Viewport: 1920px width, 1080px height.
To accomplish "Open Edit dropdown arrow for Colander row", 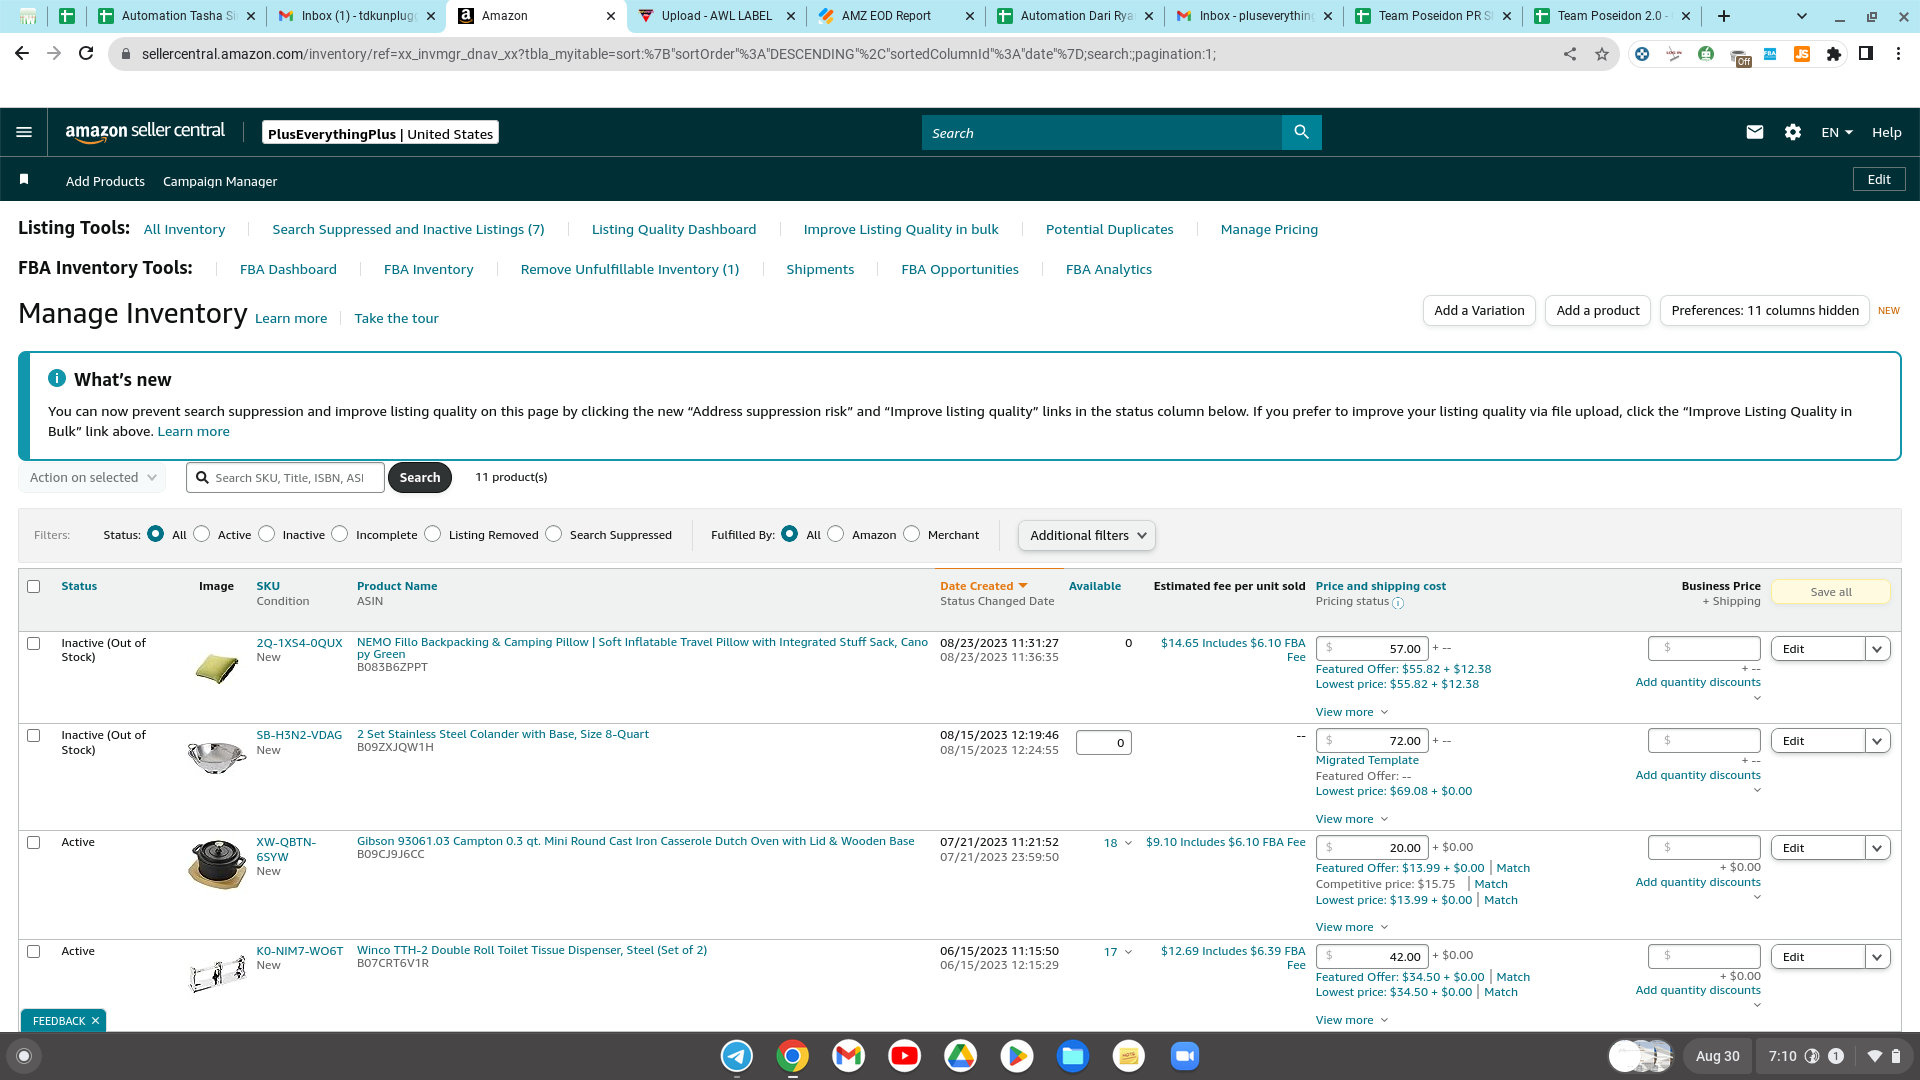I will point(1877,741).
